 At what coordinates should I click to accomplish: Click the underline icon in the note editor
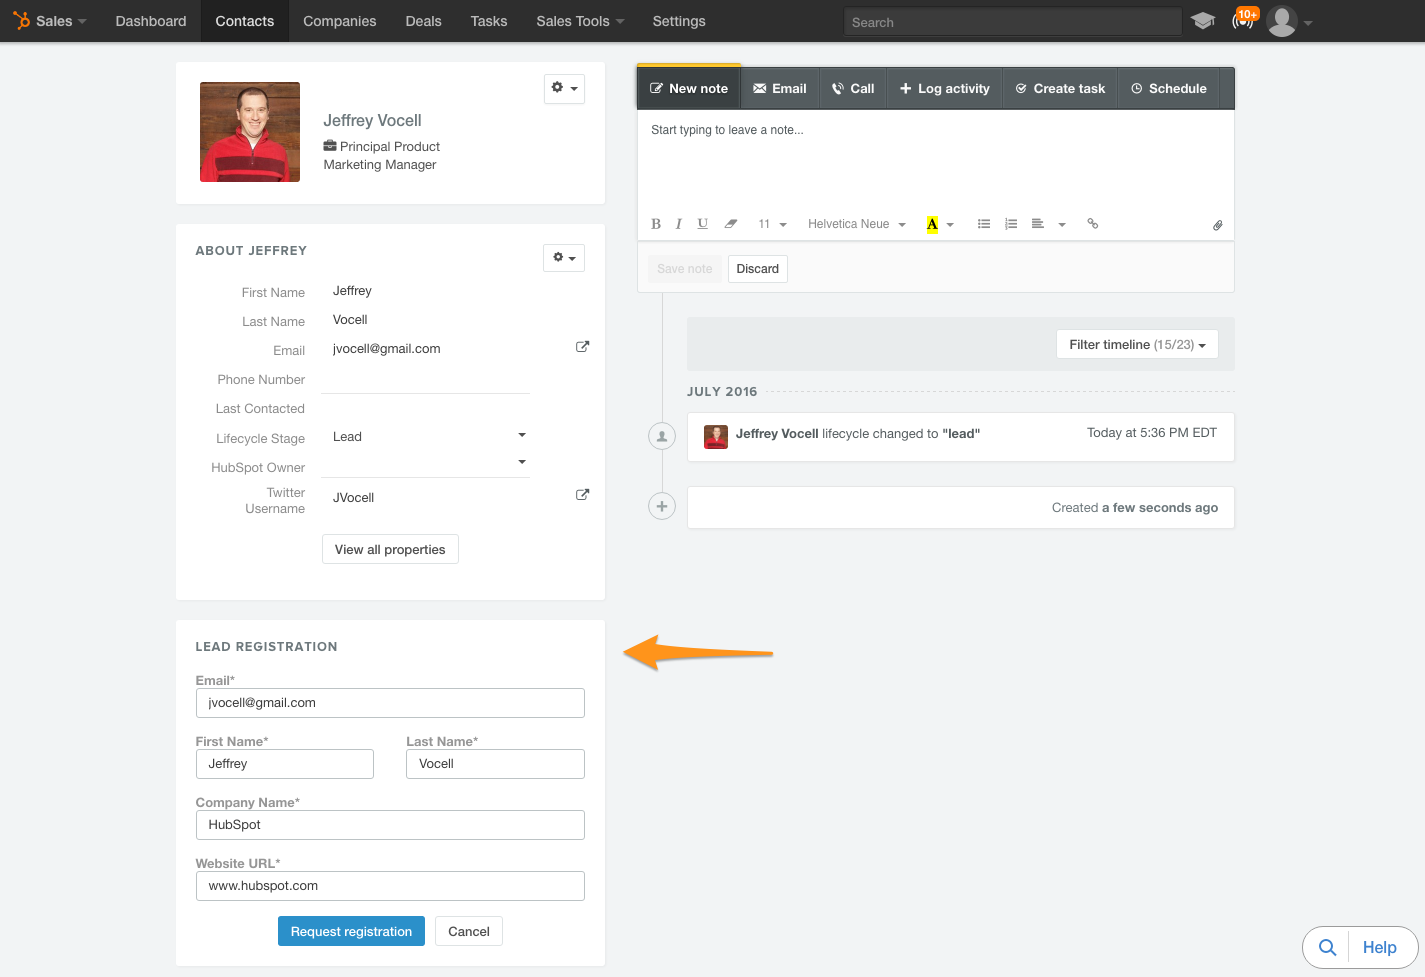(x=702, y=223)
